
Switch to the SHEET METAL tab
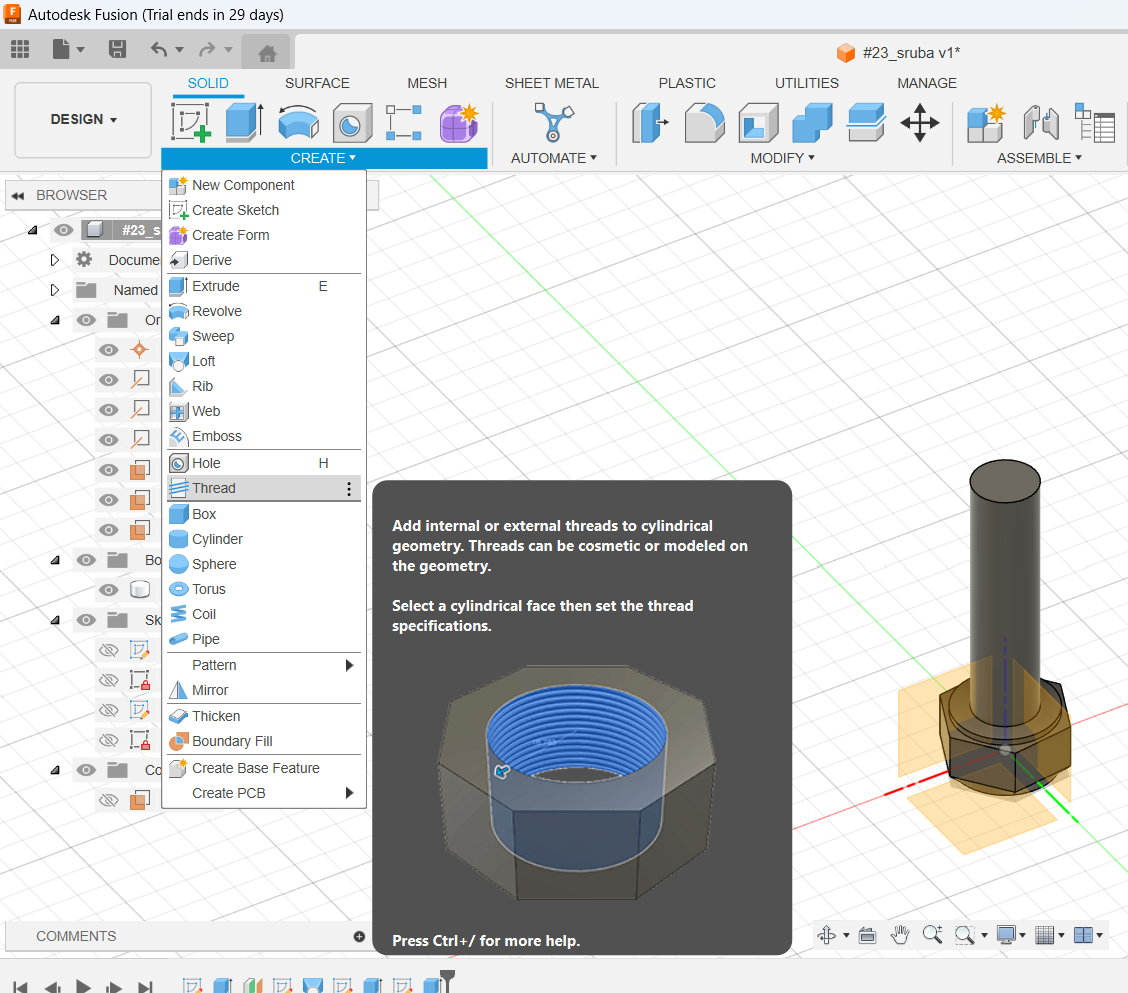coord(552,83)
